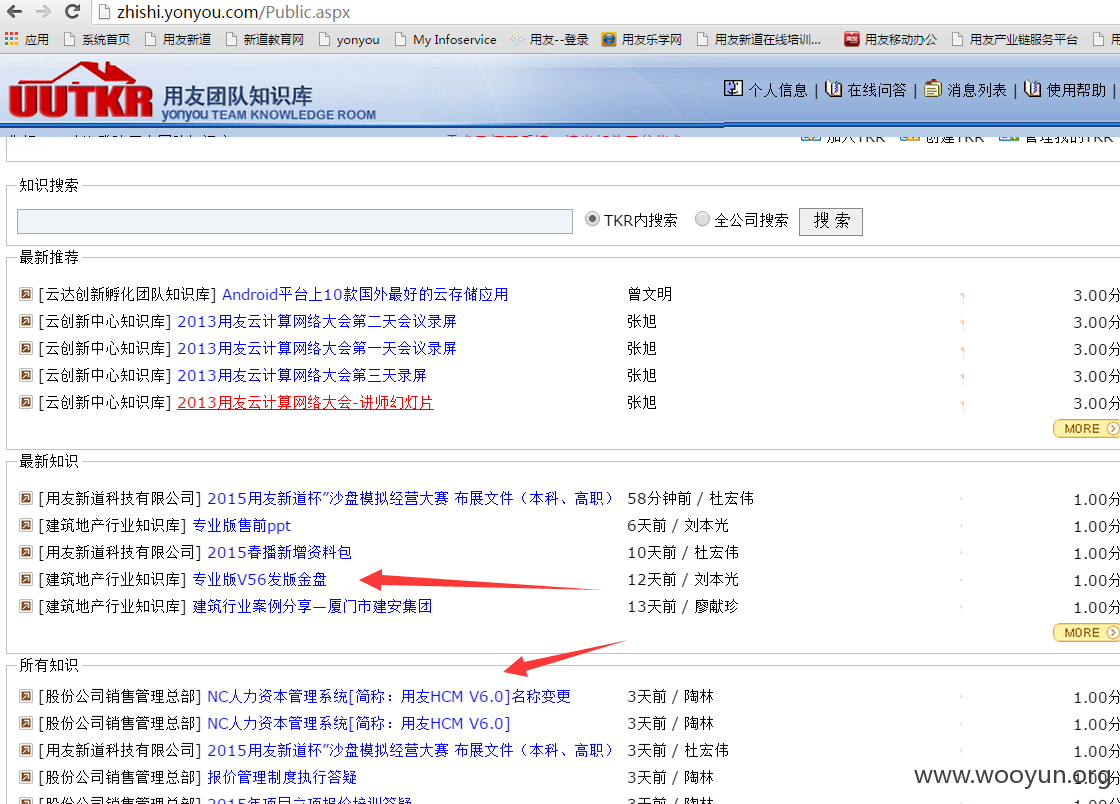This screenshot has width=1120, height=804.
Task: Open 2013用友云计算网络大会第一天会议录屏 link
Action: point(316,348)
